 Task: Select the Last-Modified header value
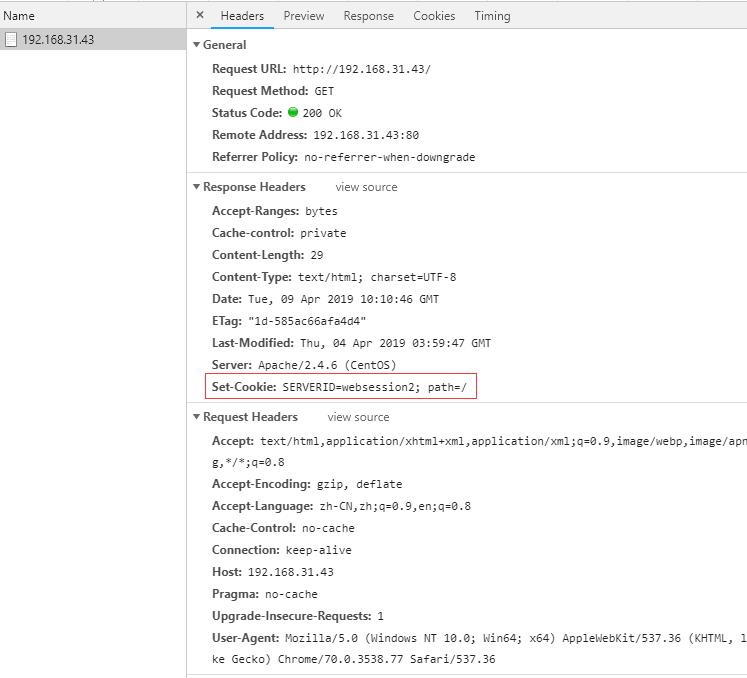coord(395,343)
